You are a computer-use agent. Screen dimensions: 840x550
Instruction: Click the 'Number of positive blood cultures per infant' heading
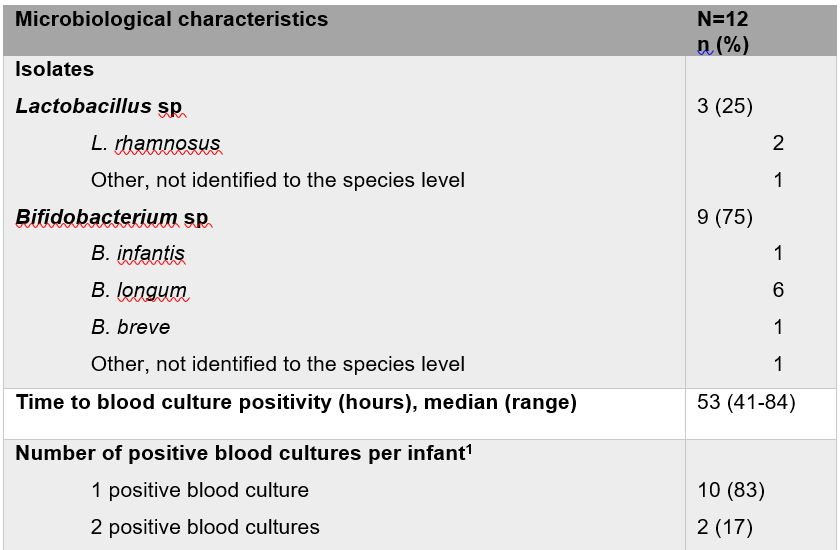(244, 453)
